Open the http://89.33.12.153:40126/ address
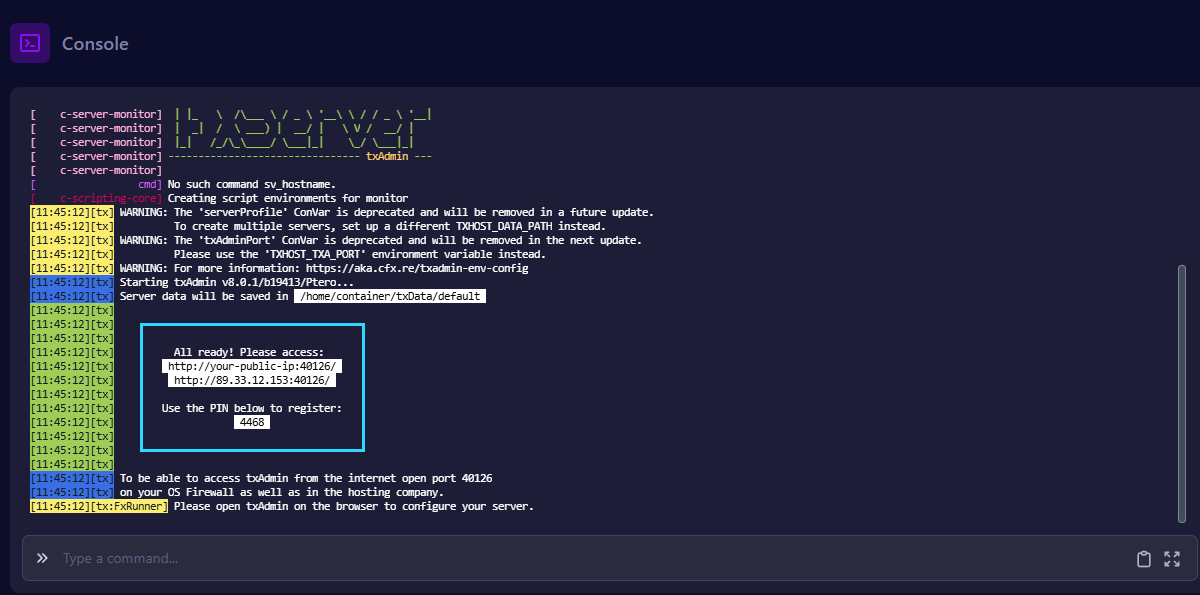The image size is (1200, 595). pos(252,381)
